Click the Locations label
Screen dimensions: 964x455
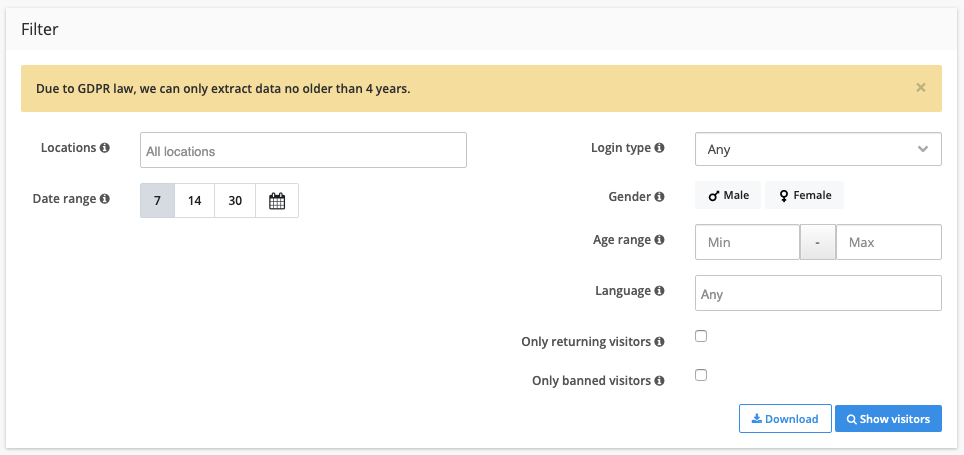[68, 148]
